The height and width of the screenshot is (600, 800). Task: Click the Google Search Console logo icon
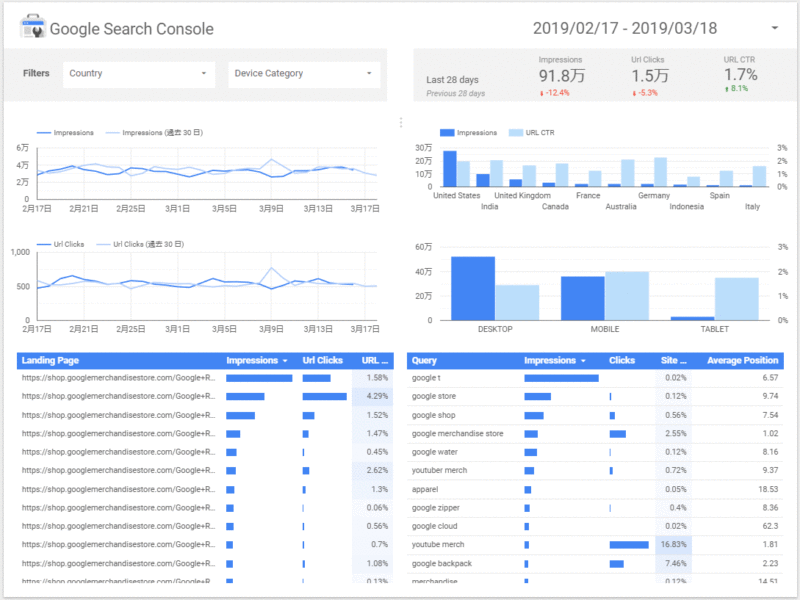click(x=33, y=27)
